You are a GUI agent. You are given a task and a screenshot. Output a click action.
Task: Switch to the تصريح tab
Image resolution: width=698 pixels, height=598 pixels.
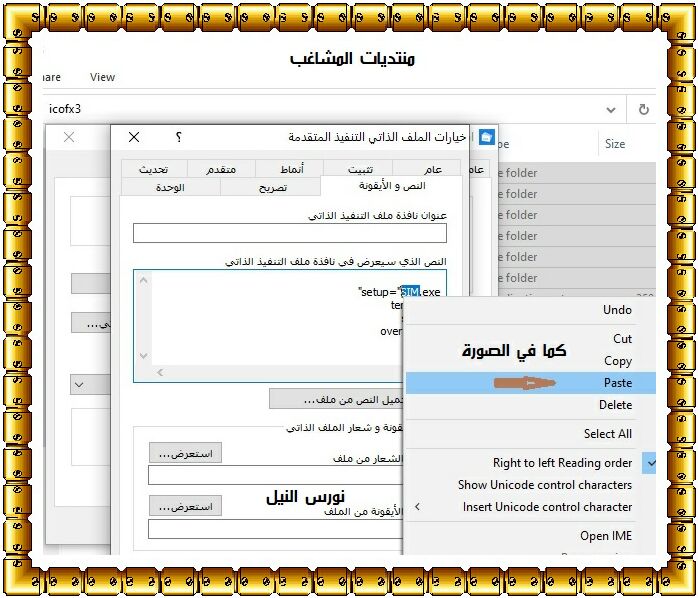pos(269,187)
